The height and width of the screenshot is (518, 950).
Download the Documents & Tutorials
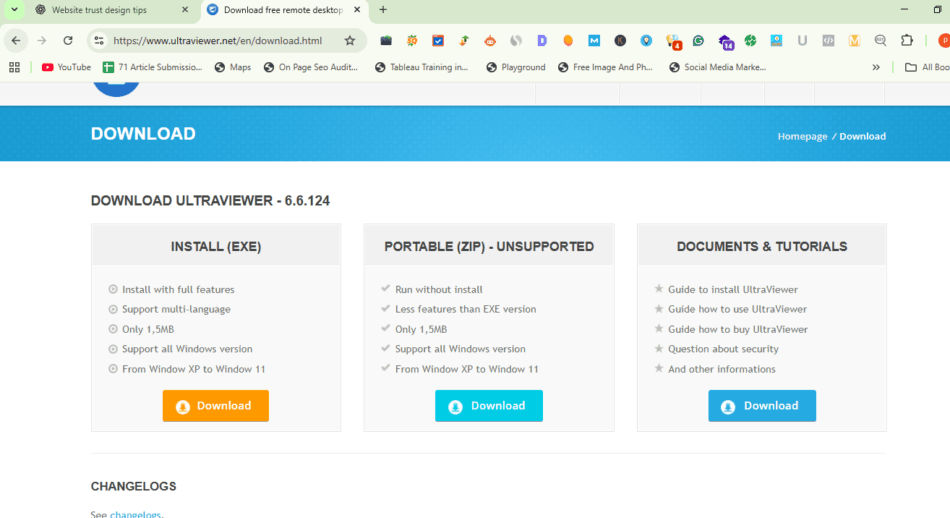[x=762, y=406]
